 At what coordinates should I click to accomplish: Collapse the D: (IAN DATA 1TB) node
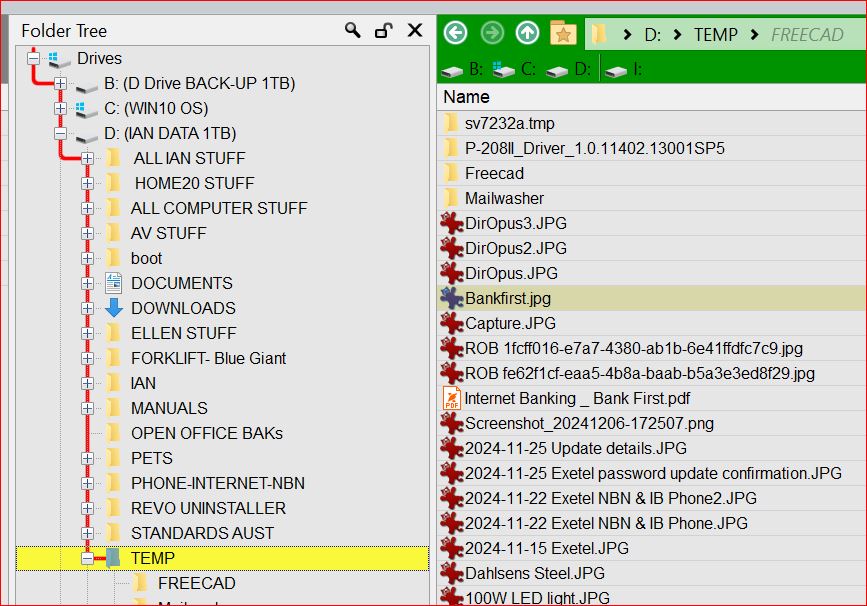[x=61, y=133]
